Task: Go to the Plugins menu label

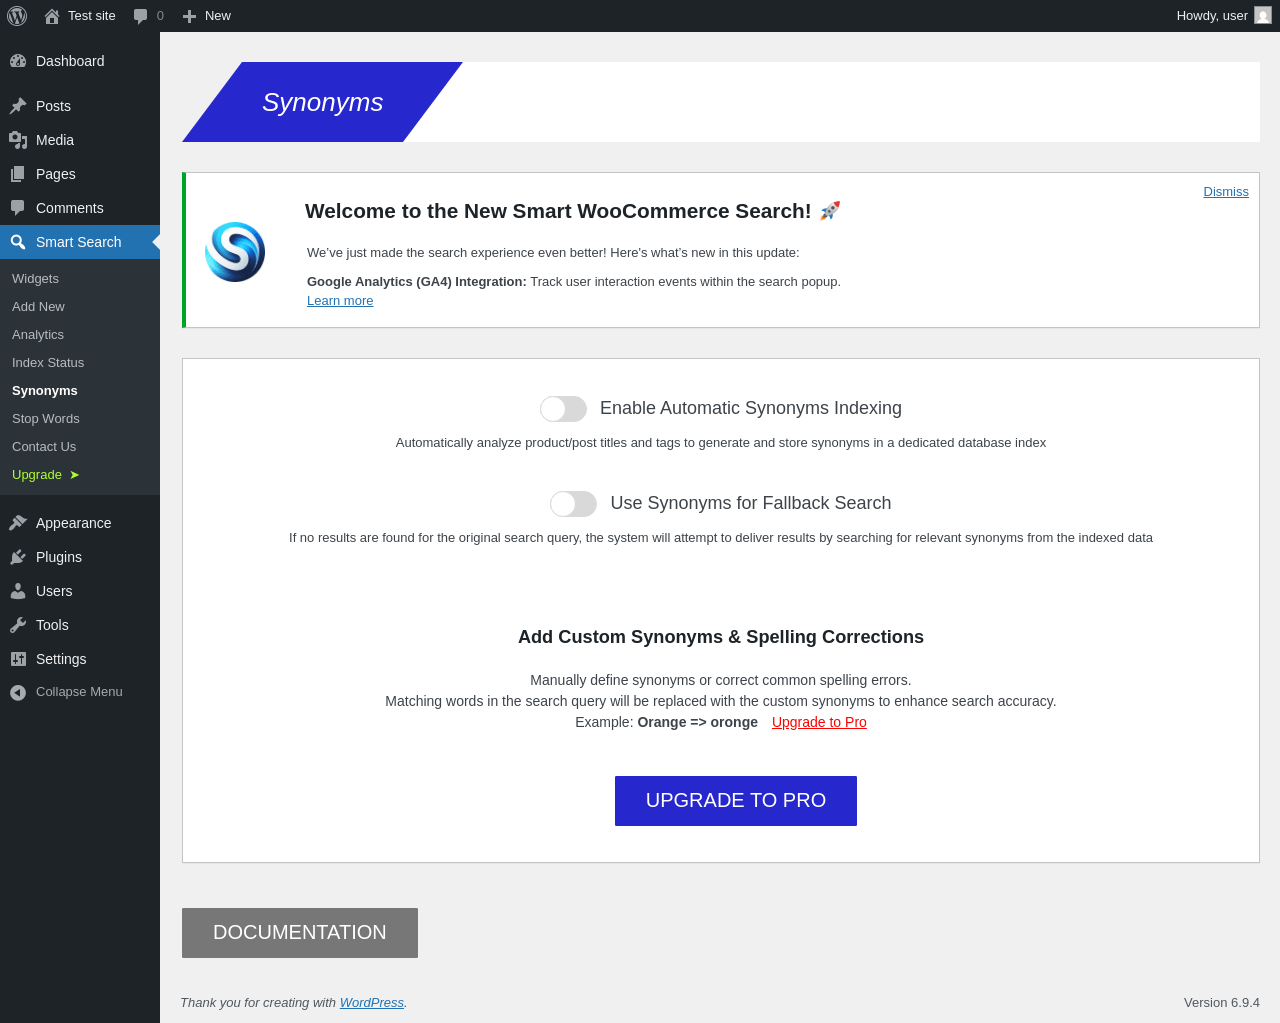Action: point(59,557)
